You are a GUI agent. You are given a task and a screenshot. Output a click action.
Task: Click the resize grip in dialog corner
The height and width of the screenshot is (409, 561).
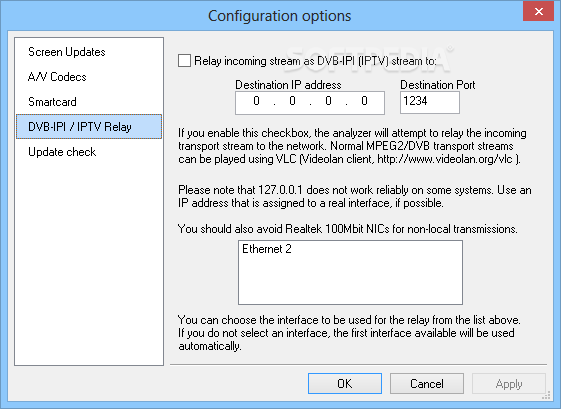546,395
